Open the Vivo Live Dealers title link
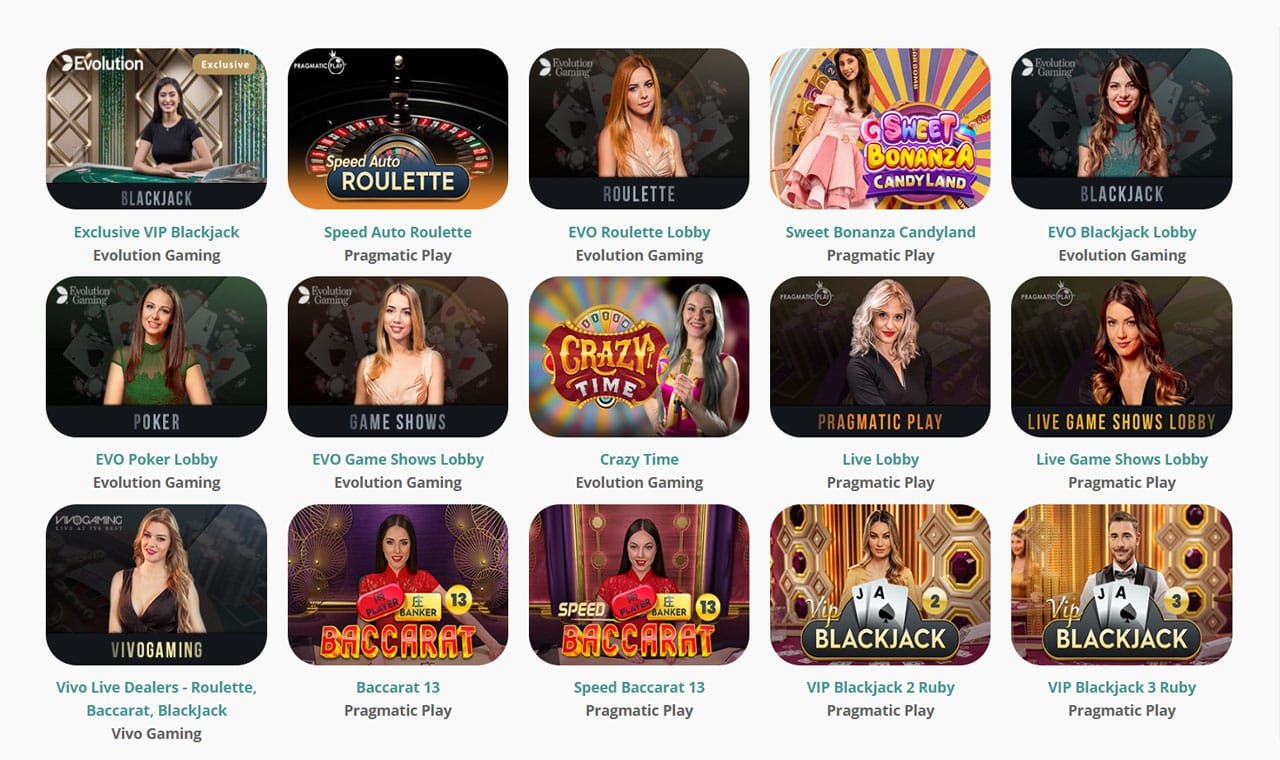 click(x=156, y=699)
